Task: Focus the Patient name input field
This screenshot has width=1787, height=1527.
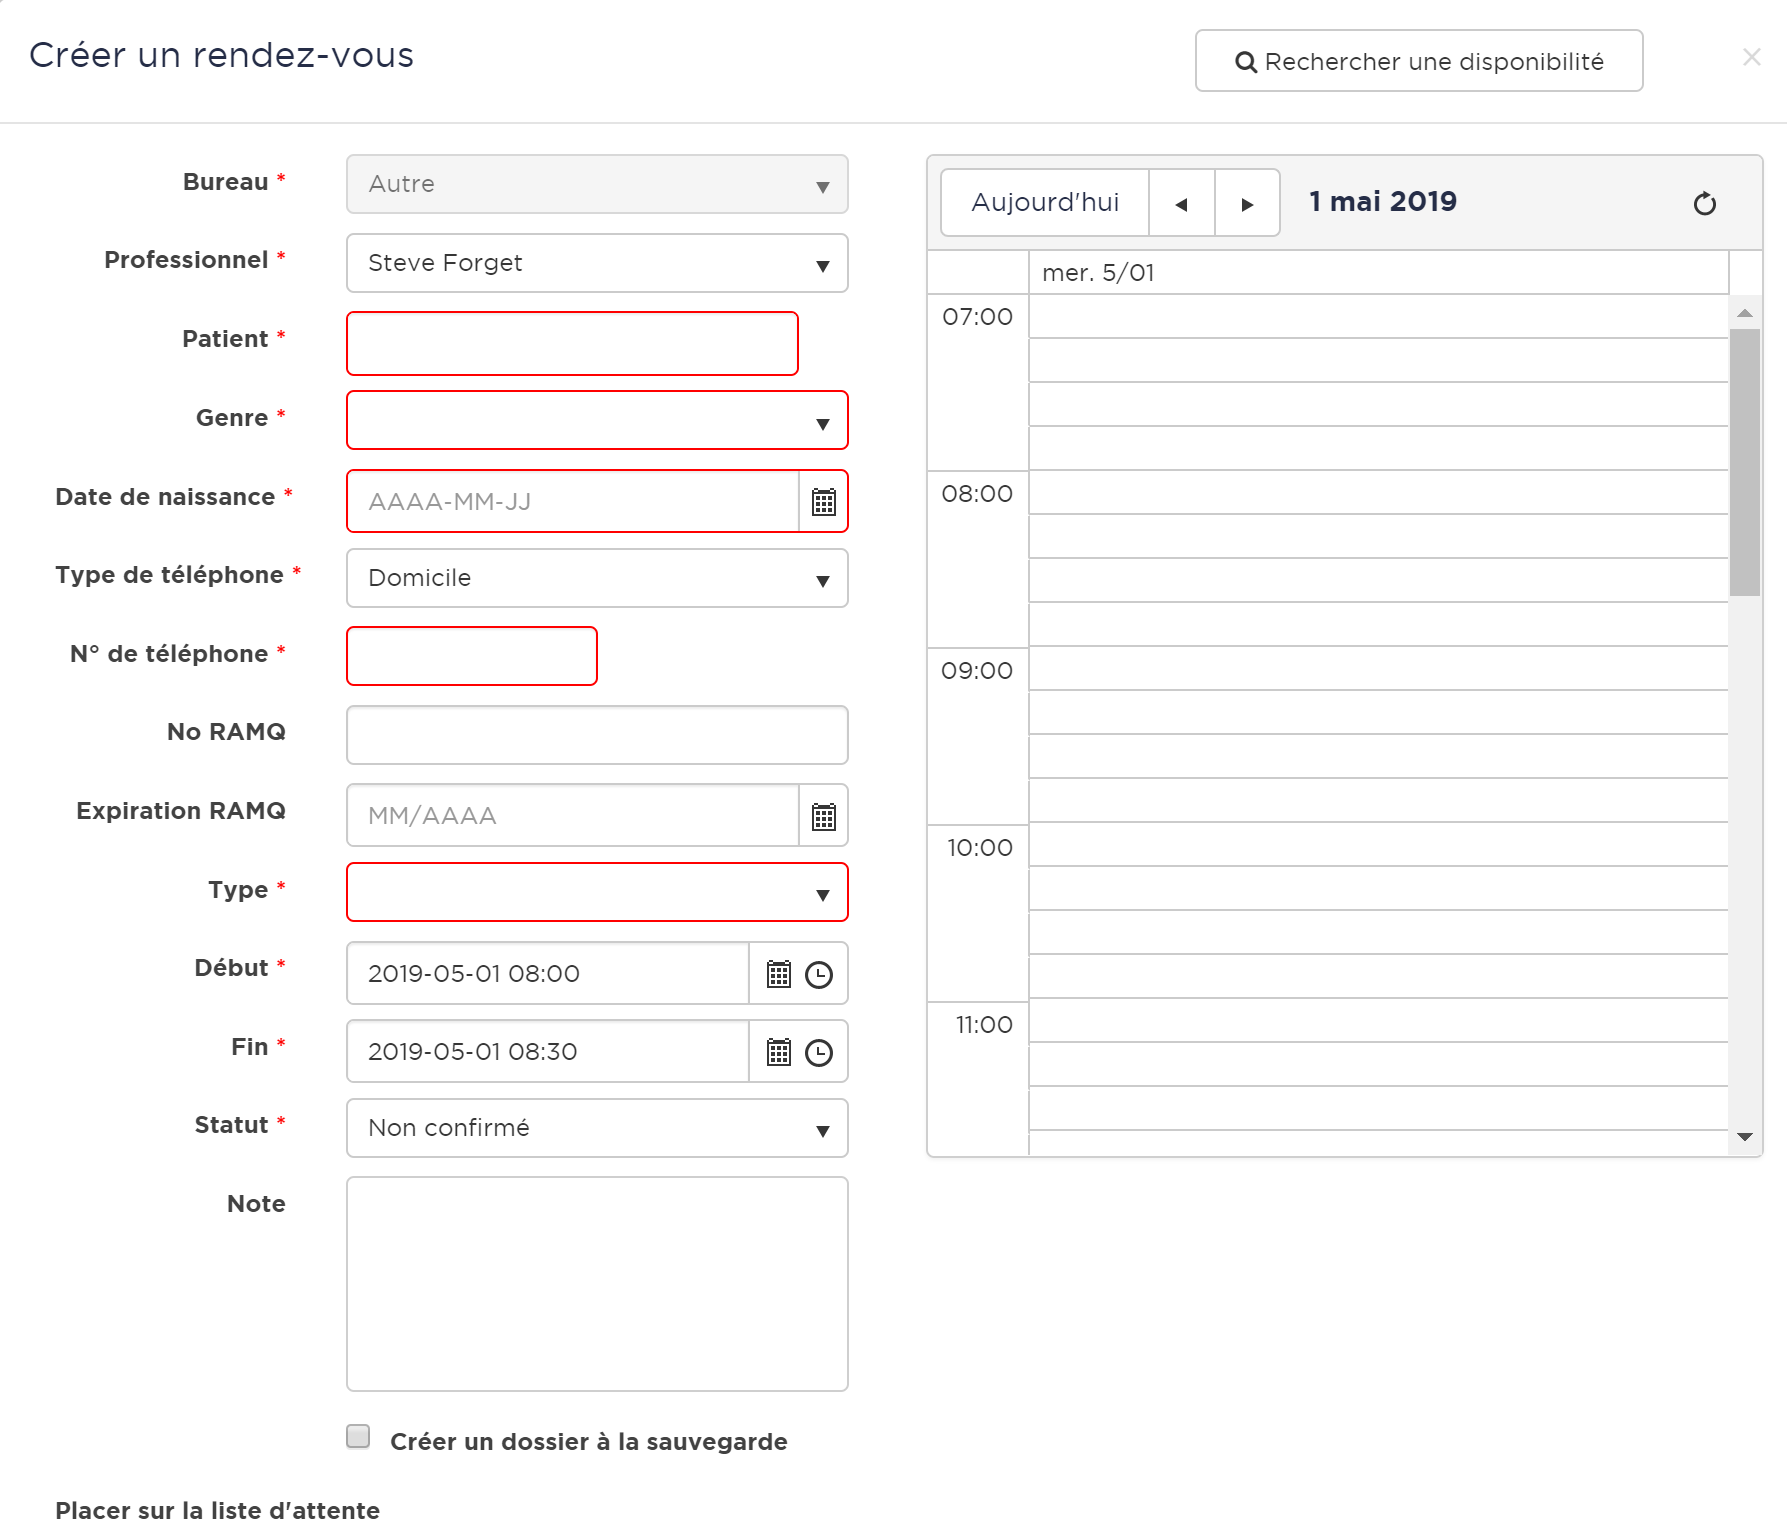Action: 572,343
